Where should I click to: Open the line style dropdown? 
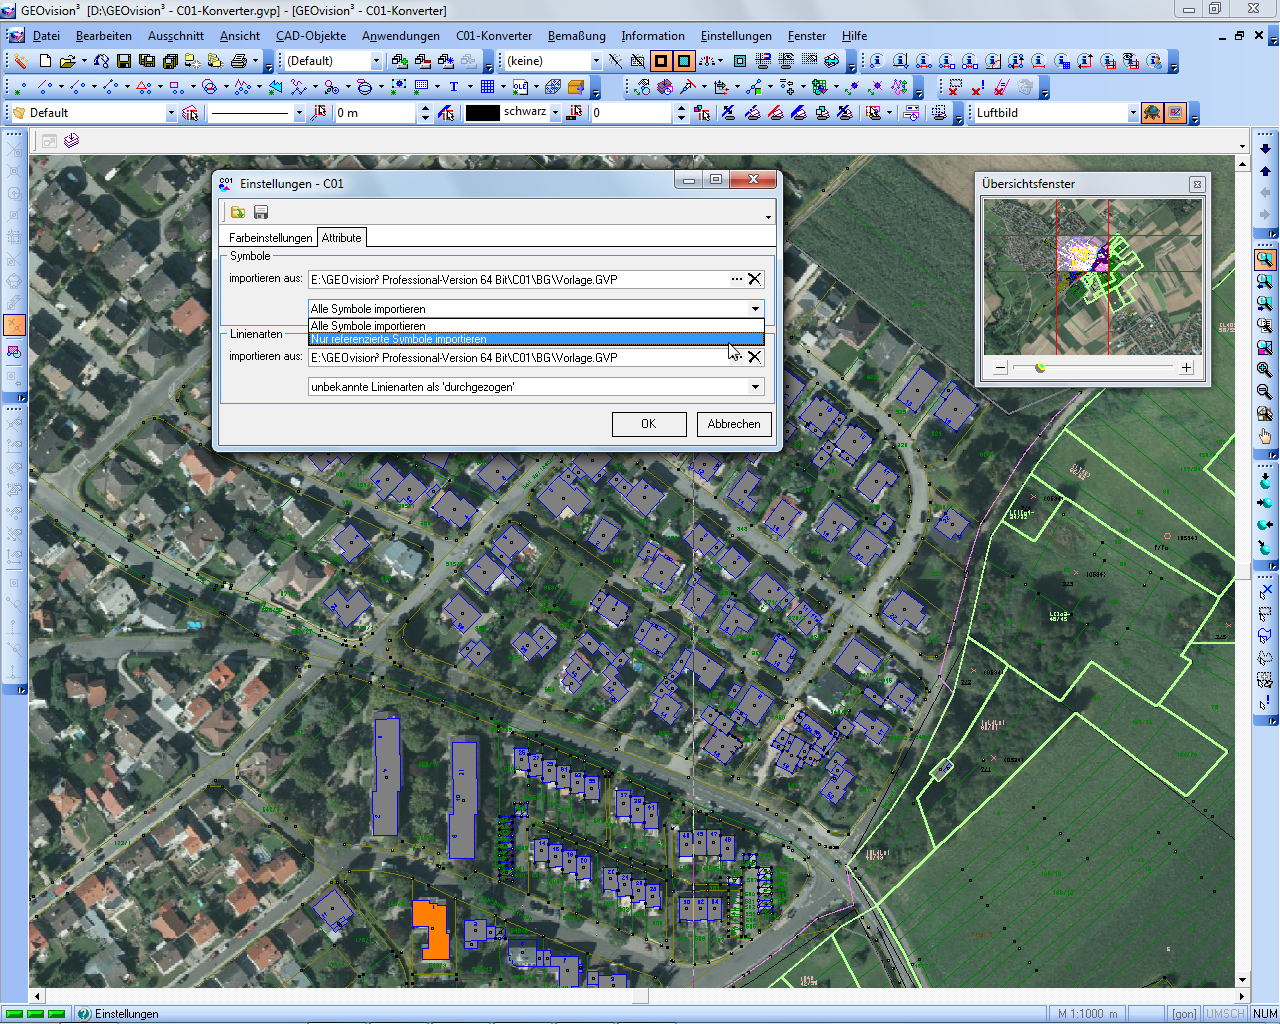(x=298, y=113)
